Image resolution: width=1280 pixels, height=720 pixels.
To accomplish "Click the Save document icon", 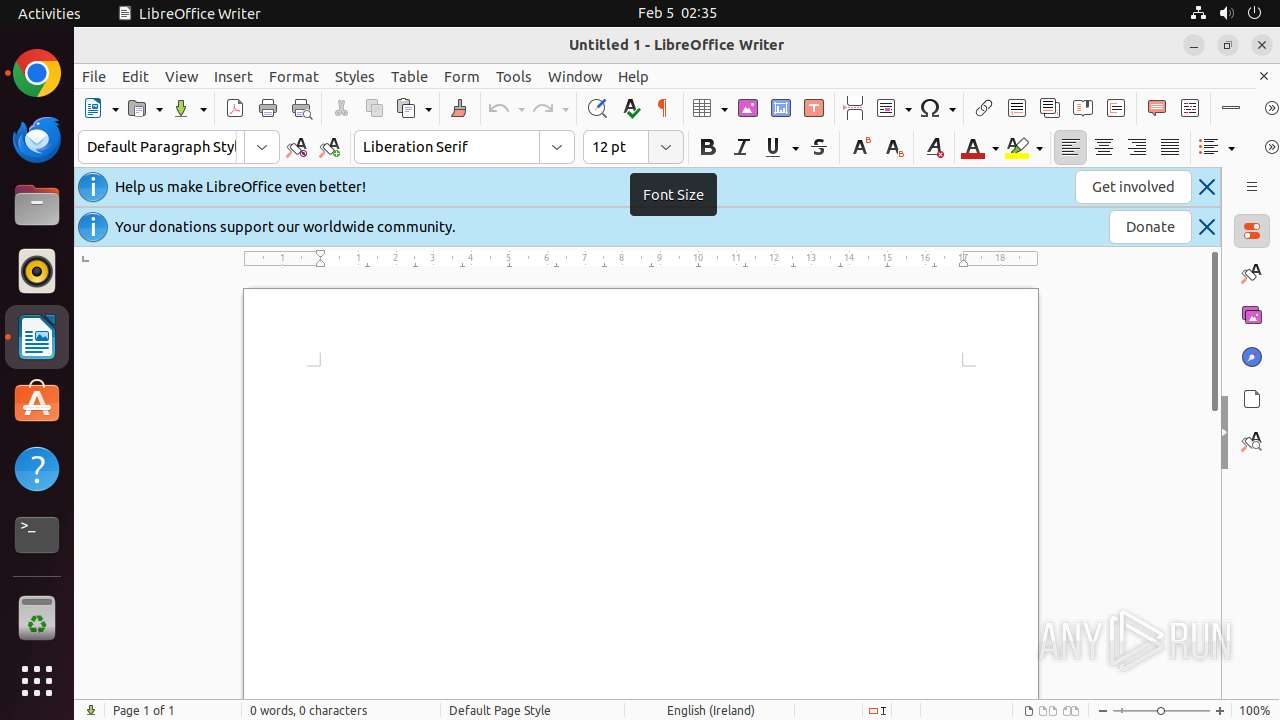I will (181, 109).
